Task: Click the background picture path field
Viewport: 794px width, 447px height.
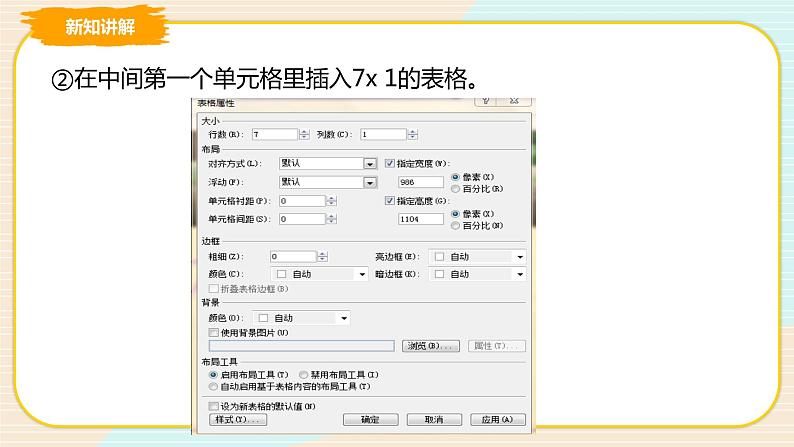Action: [301, 346]
